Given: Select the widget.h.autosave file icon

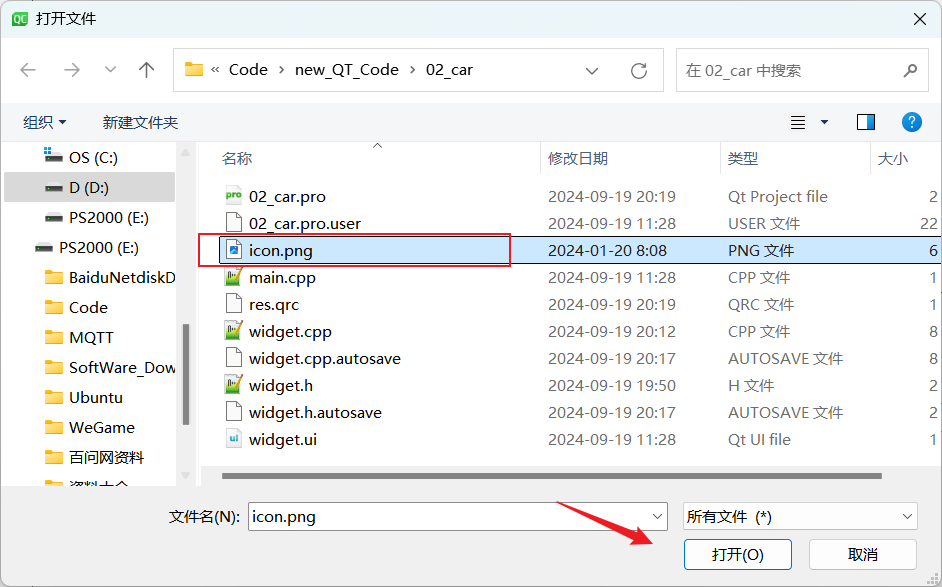Looking at the screenshot, I should click(233, 412).
